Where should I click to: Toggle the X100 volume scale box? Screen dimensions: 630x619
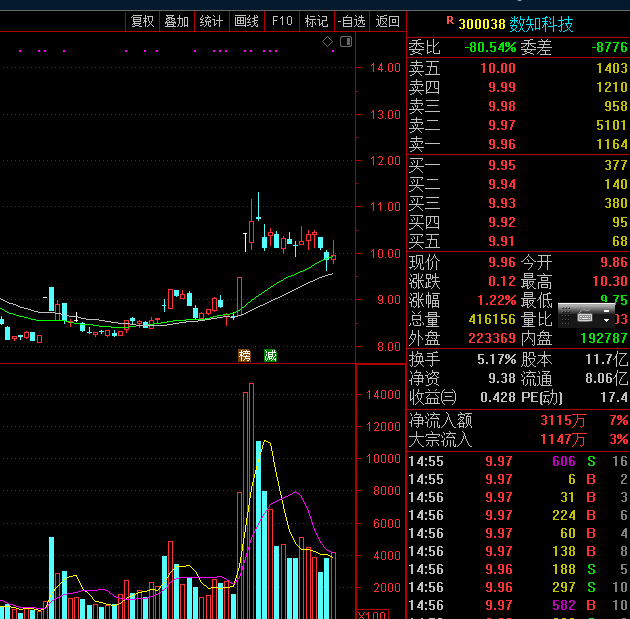[x=372, y=613]
